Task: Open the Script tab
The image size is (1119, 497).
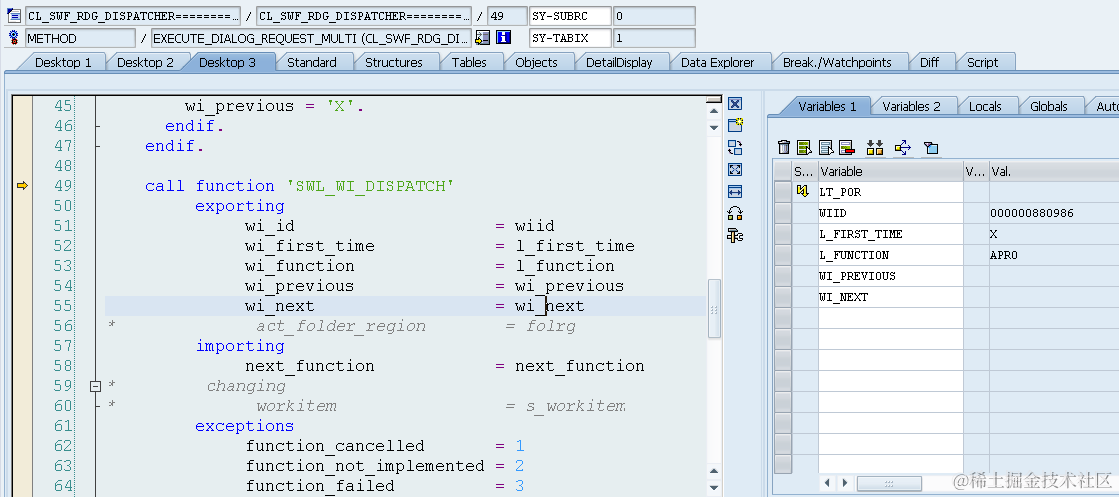Action: [983, 62]
